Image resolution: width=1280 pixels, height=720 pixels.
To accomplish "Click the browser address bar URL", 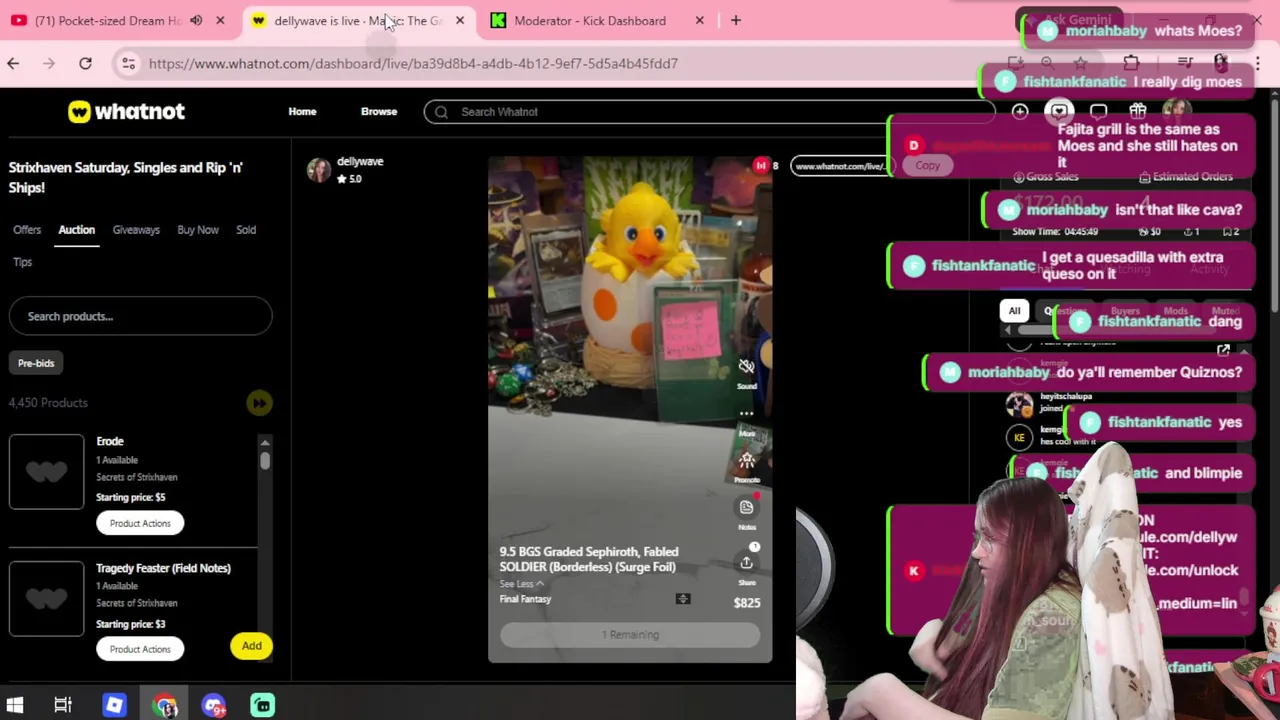I will [x=413, y=63].
